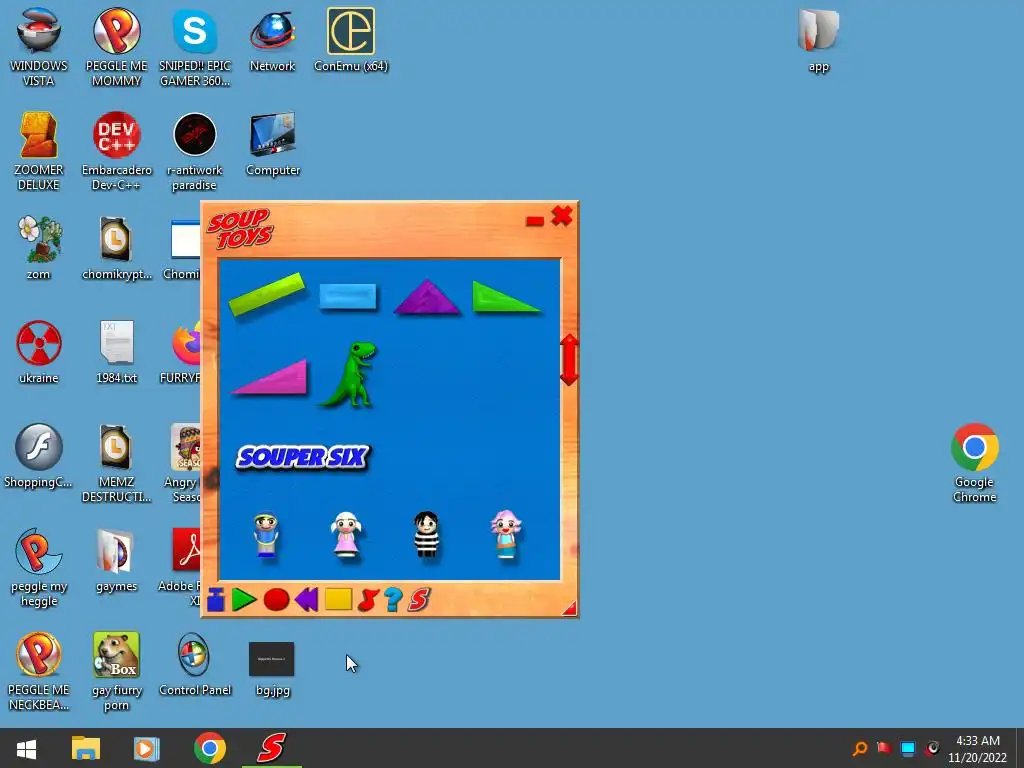
Task: Open the Skype SNIPED!! EPIC GAMER icon
Action: [195, 47]
